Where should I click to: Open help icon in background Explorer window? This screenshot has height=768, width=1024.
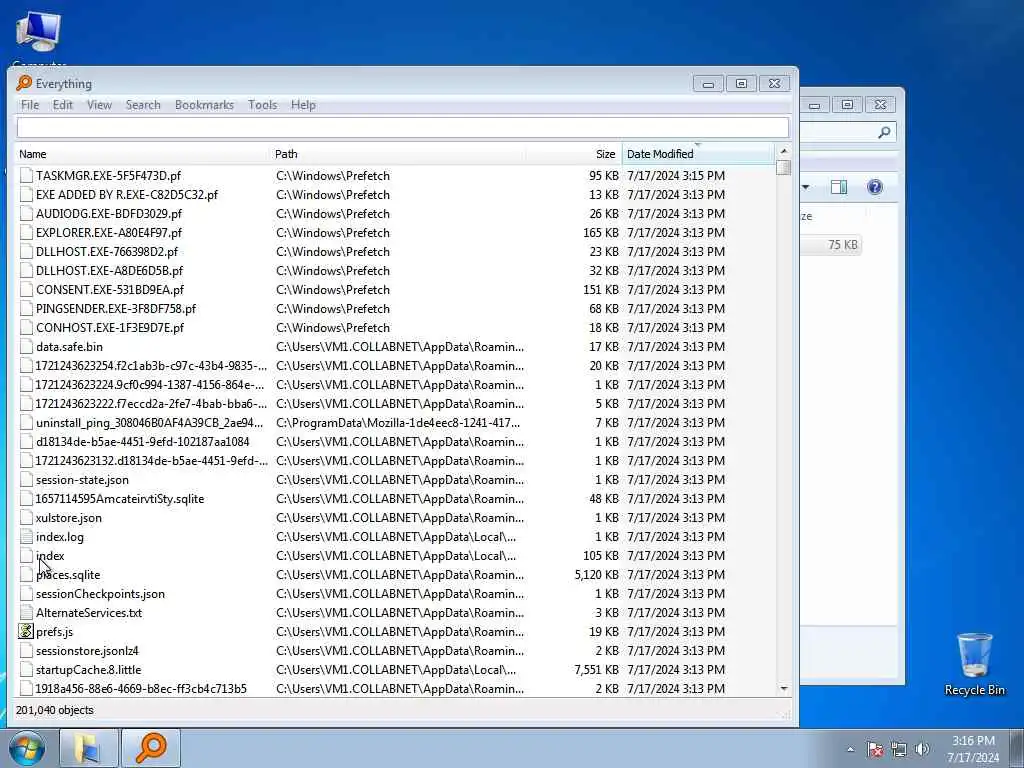(875, 187)
